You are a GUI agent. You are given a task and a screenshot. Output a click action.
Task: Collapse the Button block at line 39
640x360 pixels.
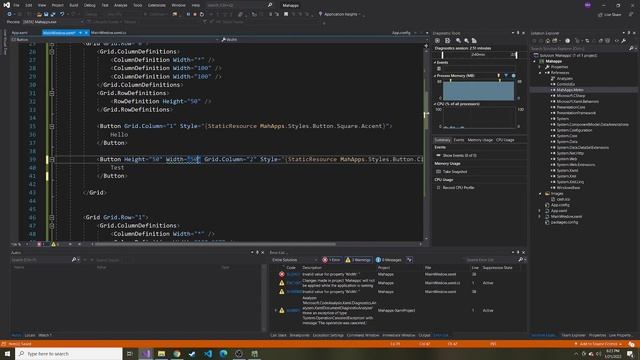[52, 159]
